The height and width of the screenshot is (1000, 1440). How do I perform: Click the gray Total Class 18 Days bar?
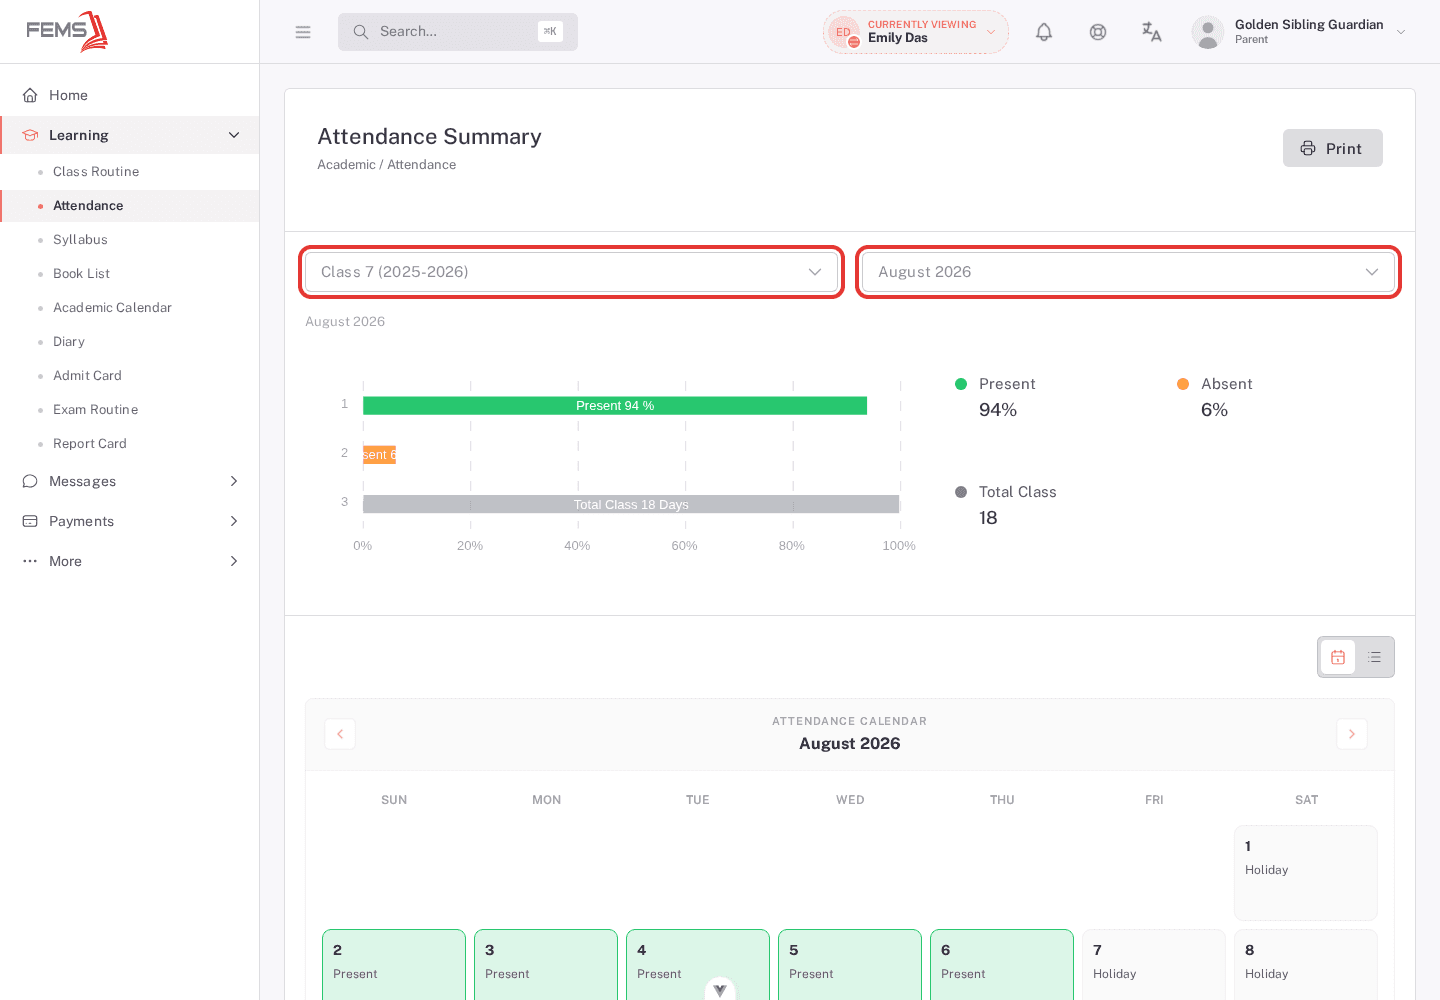(x=631, y=504)
